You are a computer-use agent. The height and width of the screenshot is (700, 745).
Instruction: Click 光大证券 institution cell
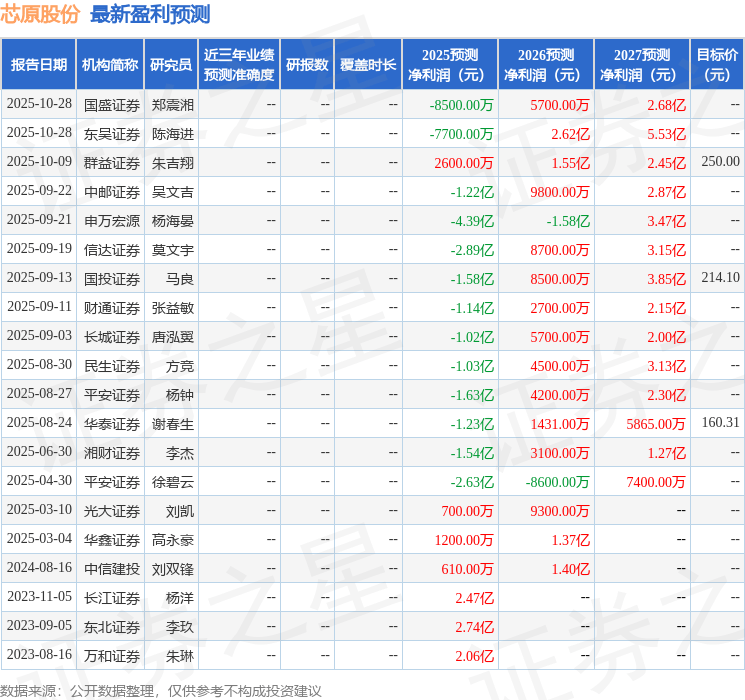pyautogui.click(x=112, y=511)
